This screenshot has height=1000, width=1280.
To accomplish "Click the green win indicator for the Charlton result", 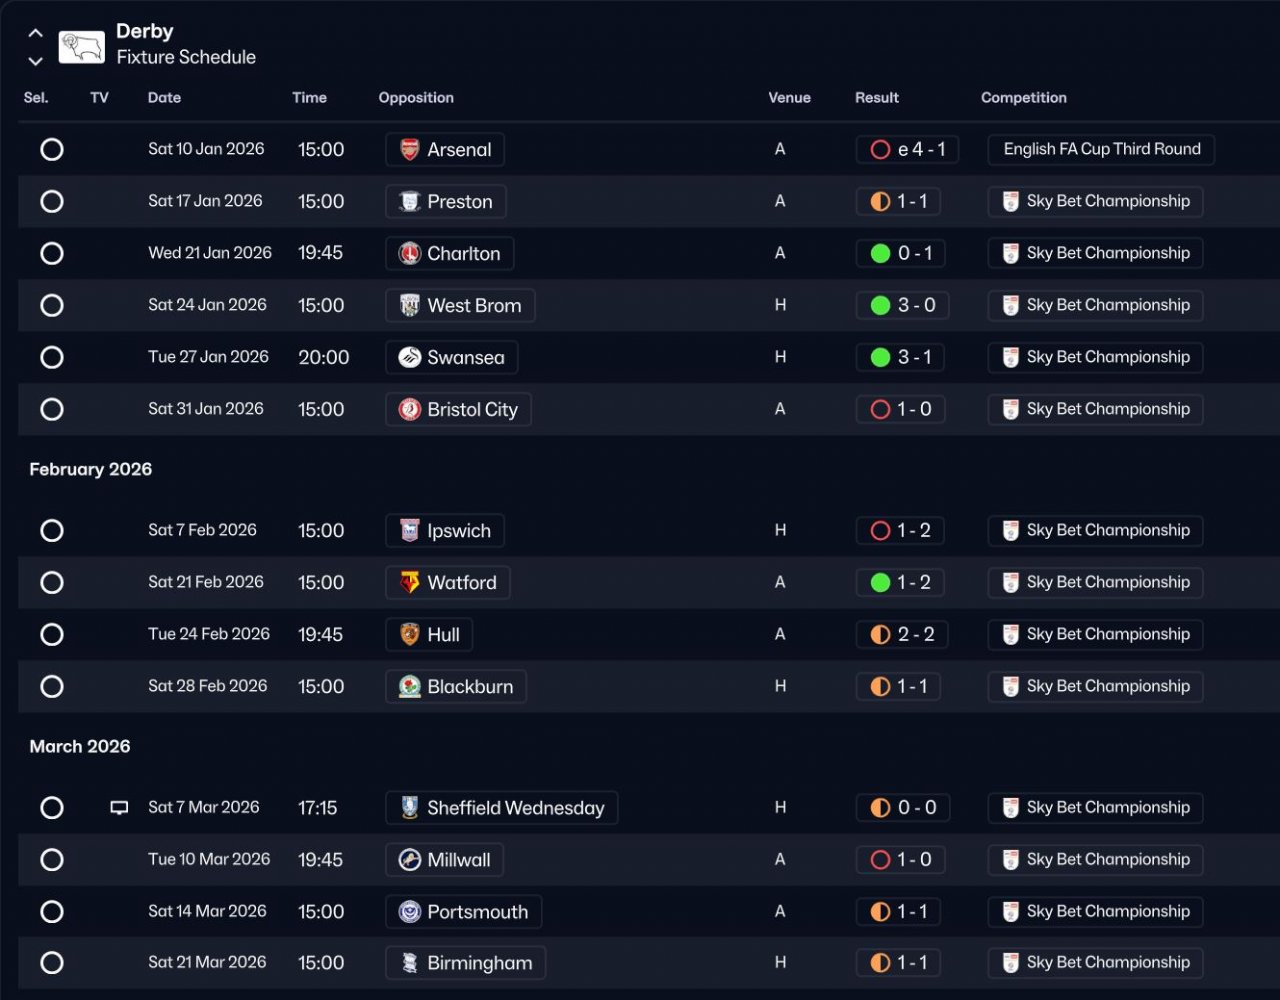I will pyautogui.click(x=880, y=253).
